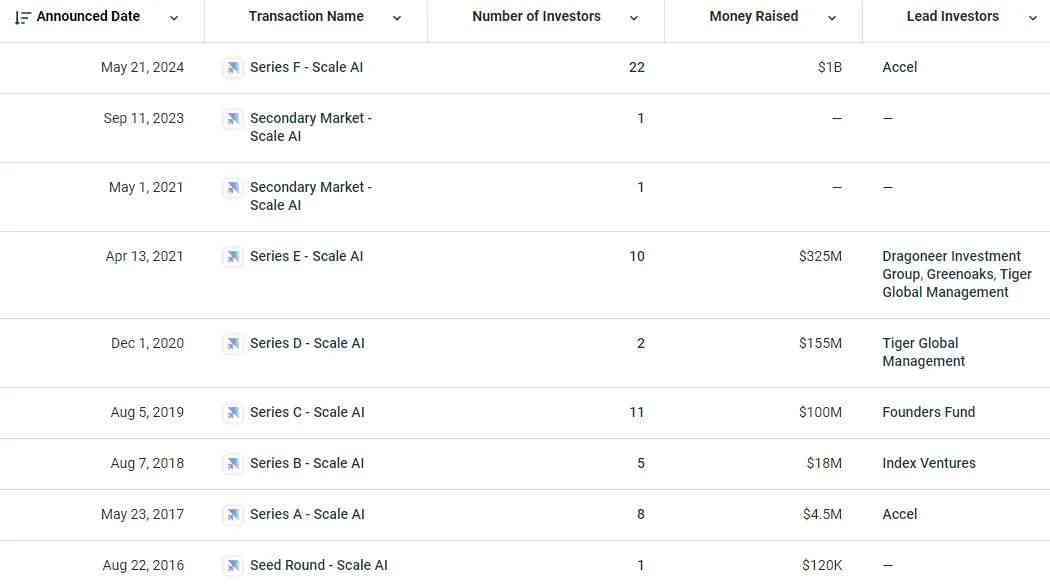Click the Tiger Global Management link for Series D
Image resolution: width=1050 pixels, height=586 pixels.
(x=923, y=352)
